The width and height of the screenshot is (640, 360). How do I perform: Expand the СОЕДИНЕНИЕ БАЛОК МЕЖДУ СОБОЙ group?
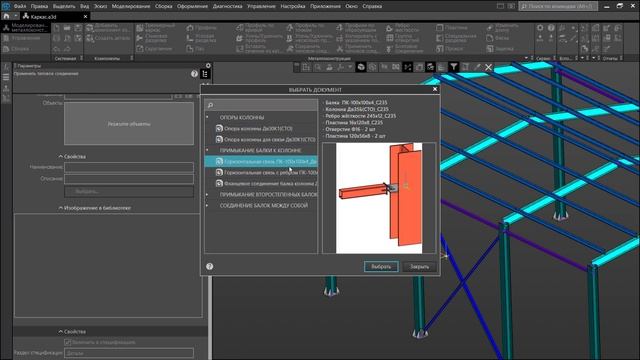[207, 205]
